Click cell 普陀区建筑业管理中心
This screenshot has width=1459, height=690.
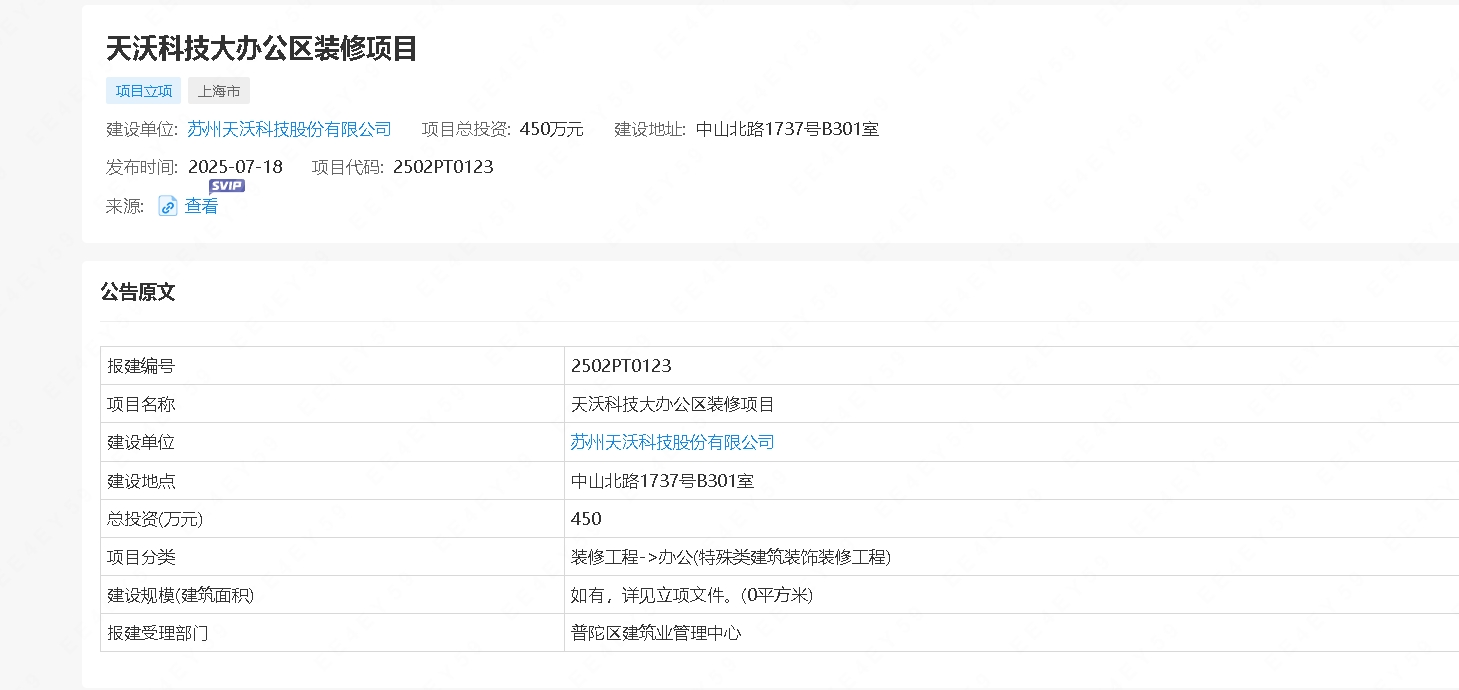(x=656, y=633)
